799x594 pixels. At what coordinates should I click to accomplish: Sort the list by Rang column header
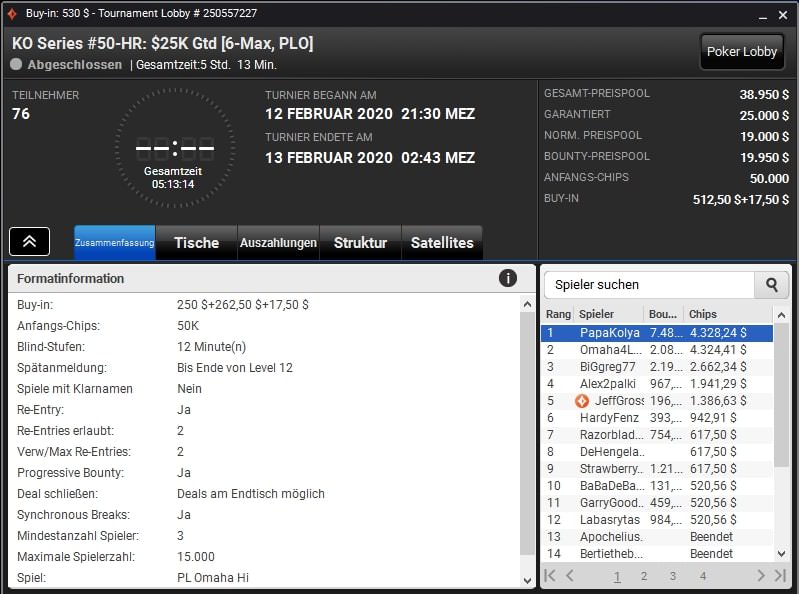point(558,314)
